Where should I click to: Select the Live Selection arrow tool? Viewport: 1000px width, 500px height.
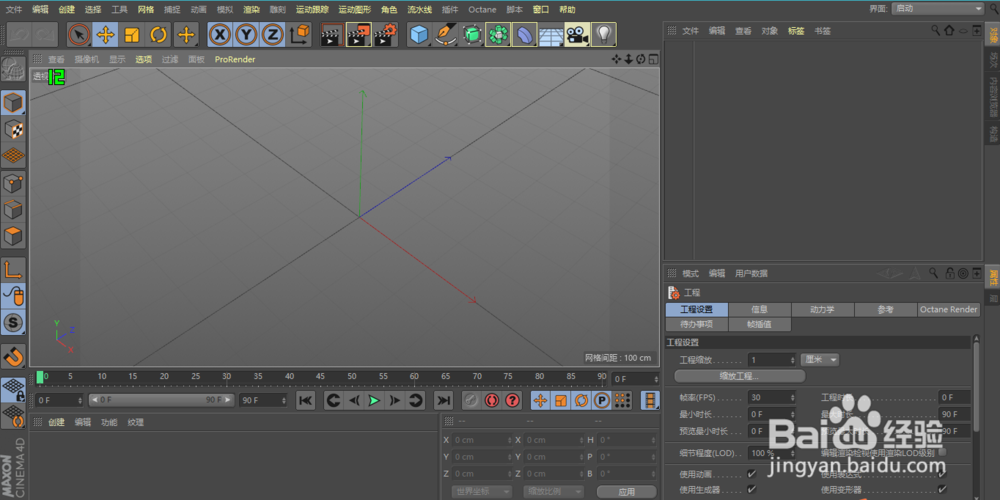click(x=79, y=34)
